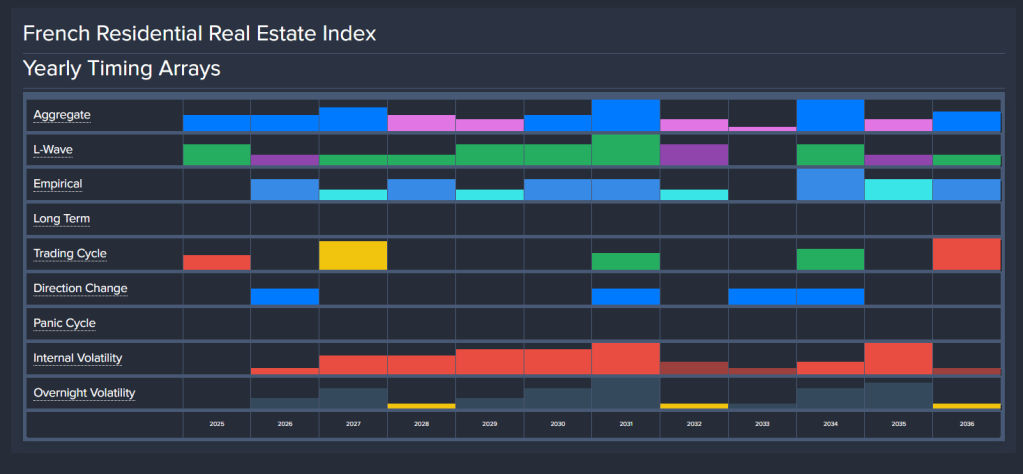Click the blue Aggregate bar for 2034
Image resolution: width=1023 pixels, height=474 pixels.
click(831, 115)
